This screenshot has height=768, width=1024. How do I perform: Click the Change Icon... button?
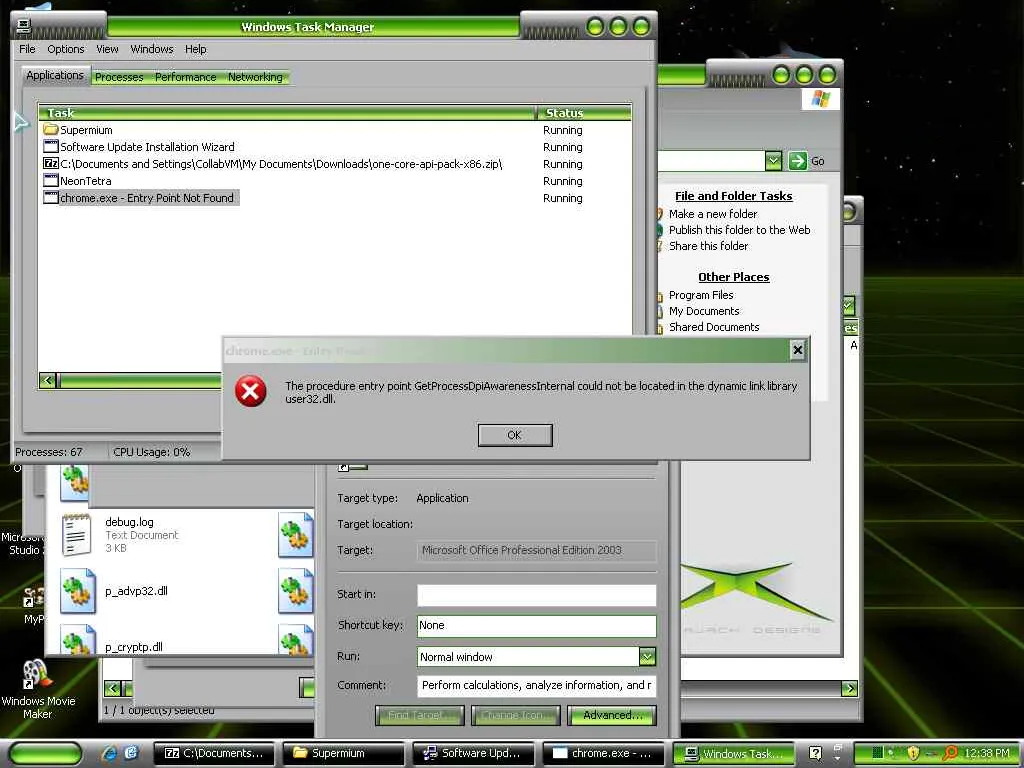coord(516,715)
